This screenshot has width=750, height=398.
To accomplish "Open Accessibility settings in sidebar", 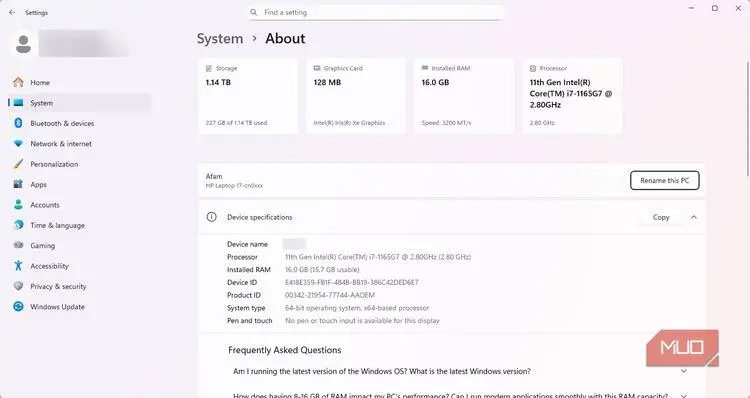I will tap(79, 265).
